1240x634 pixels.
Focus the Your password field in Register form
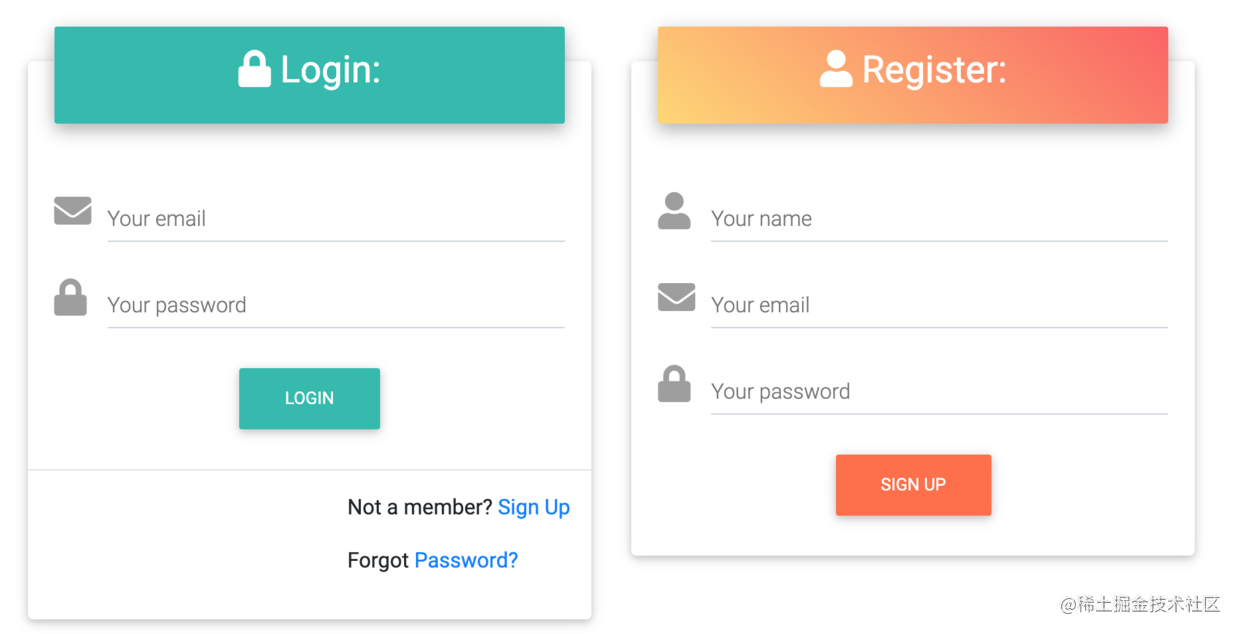click(938, 391)
